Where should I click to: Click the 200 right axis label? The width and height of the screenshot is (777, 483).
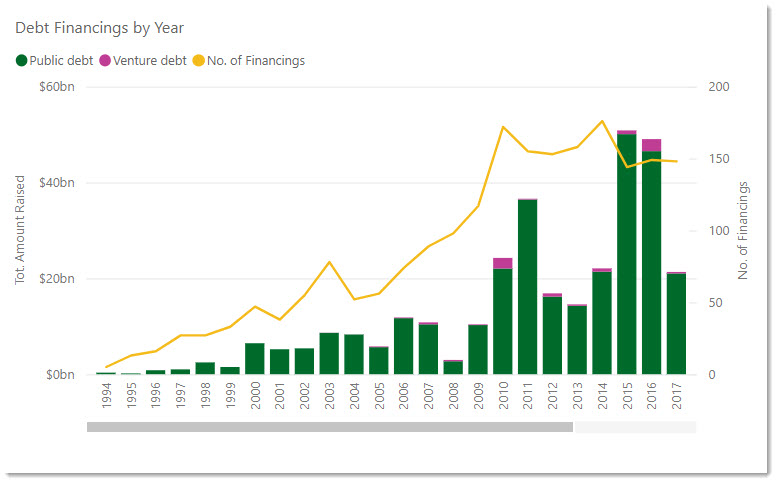point(719,87)
